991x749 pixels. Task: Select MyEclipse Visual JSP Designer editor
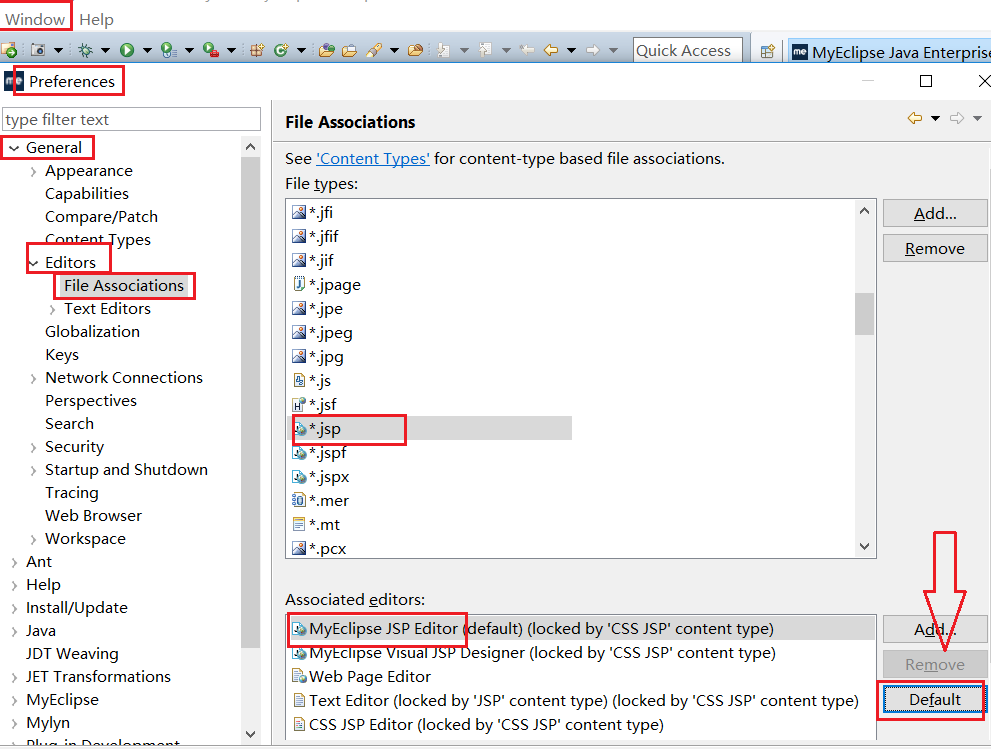click(533, 653)
